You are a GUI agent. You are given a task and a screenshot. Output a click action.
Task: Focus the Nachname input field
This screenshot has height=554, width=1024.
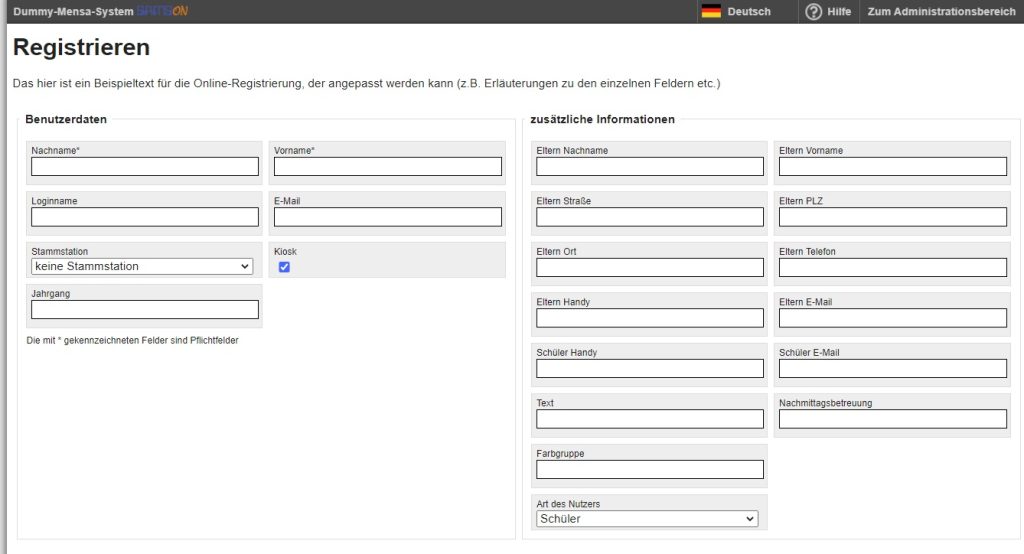click(x=145, y=167)
